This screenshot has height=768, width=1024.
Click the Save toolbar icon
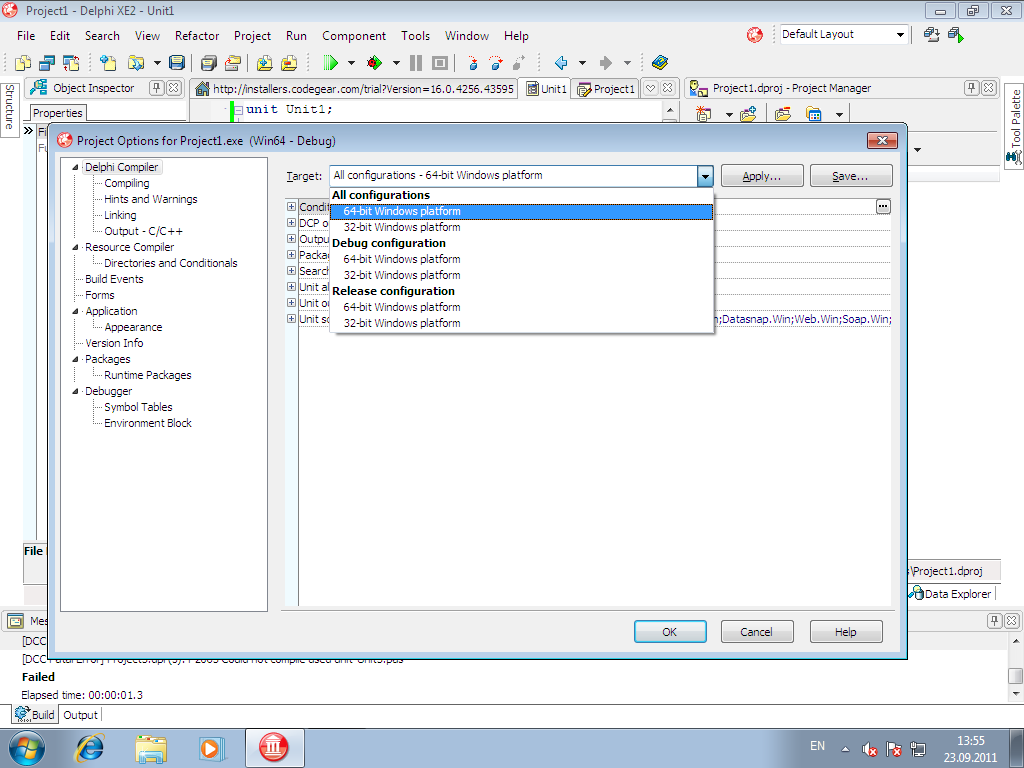tap(176, 63)
